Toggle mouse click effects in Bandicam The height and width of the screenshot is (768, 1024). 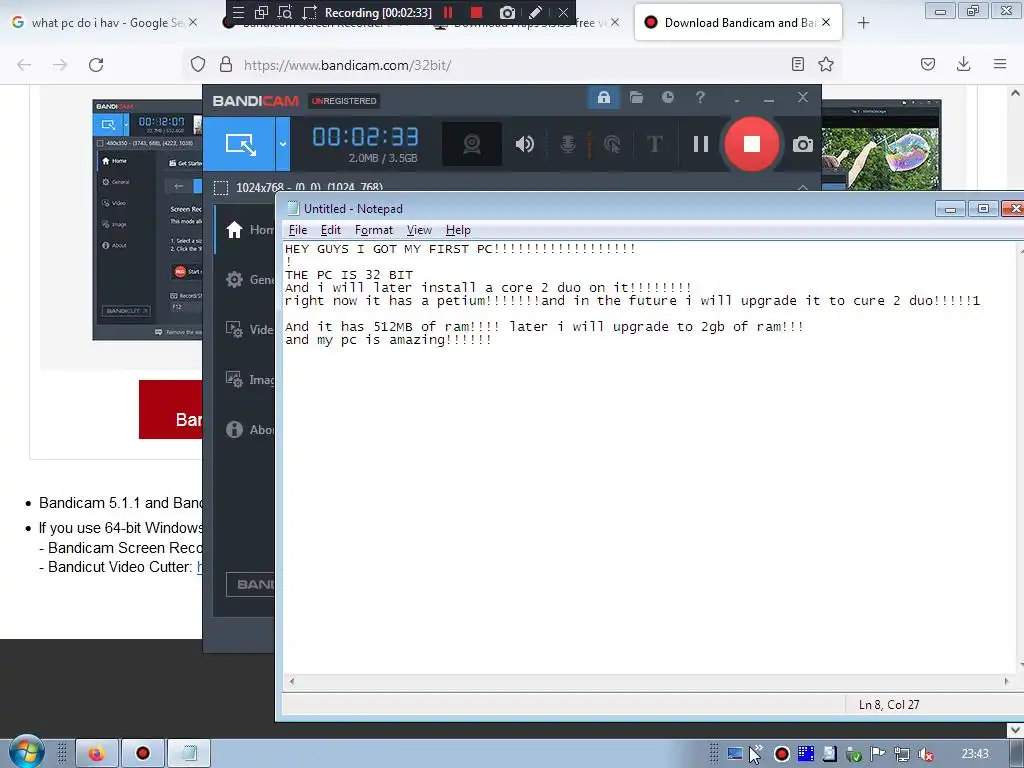[x=612, y=144]
